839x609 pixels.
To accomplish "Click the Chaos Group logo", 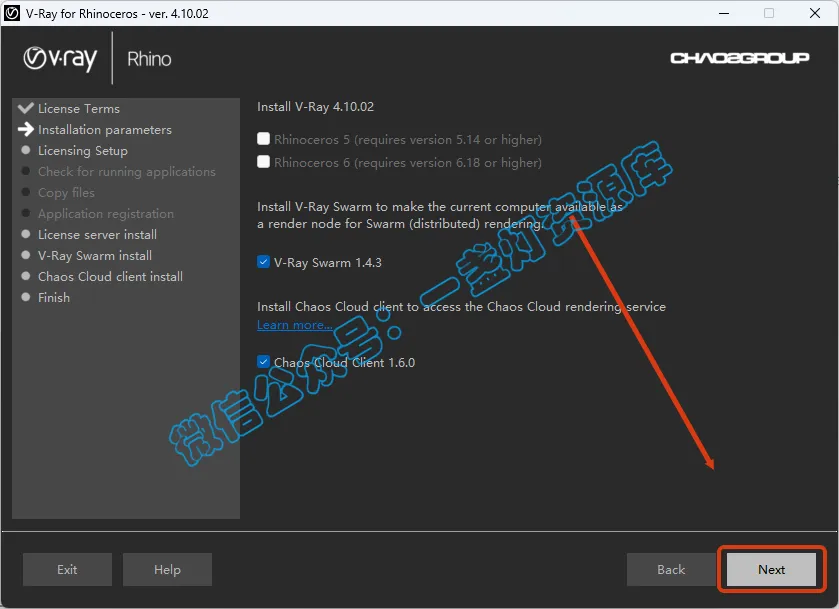I will pyautogui.click(x=739, y=58).
